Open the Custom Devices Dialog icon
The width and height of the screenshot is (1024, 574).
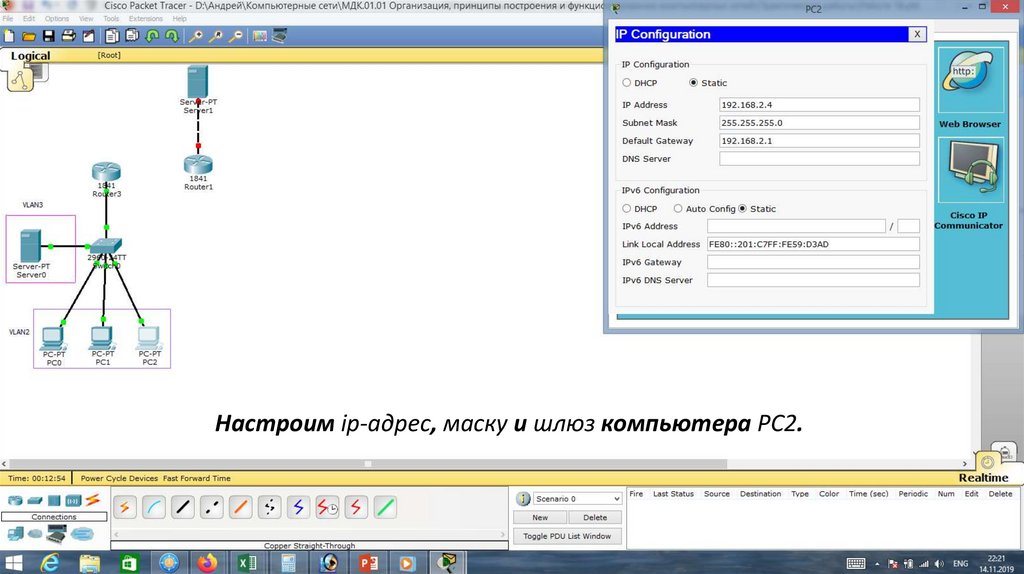pos(280,37)
